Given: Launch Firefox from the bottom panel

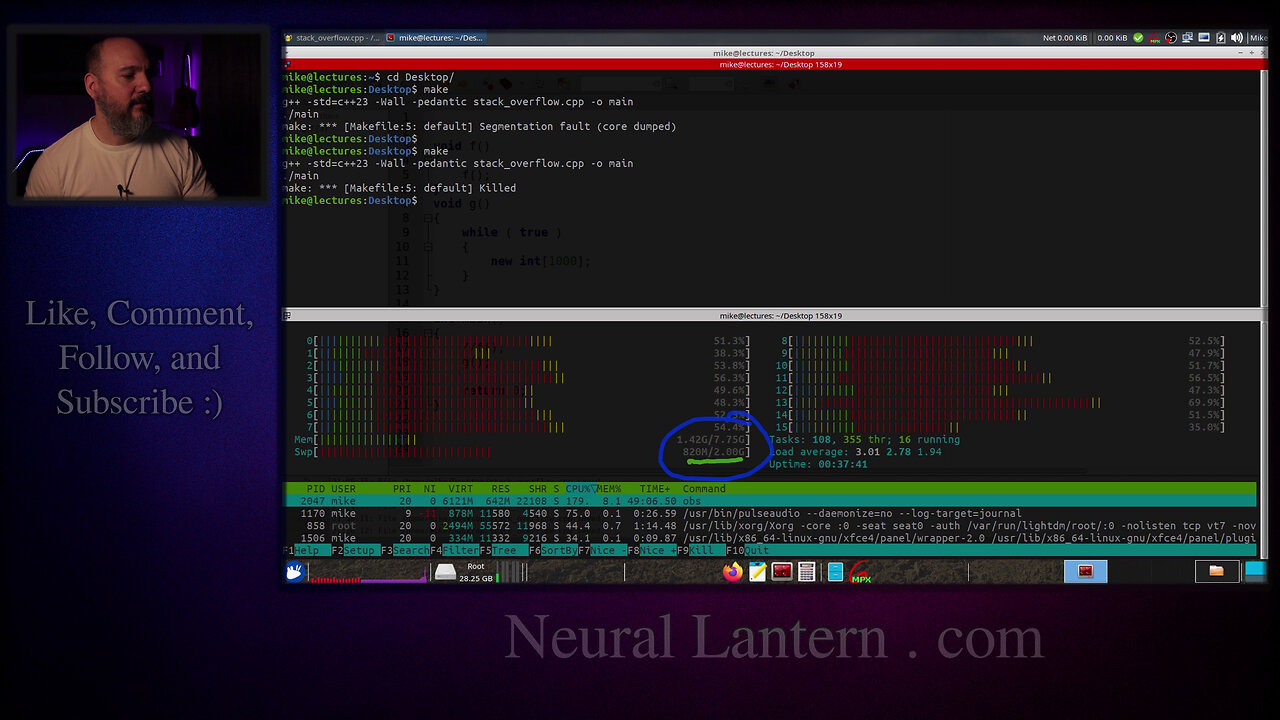Looking at the screenshot, I should click(733, 572).
